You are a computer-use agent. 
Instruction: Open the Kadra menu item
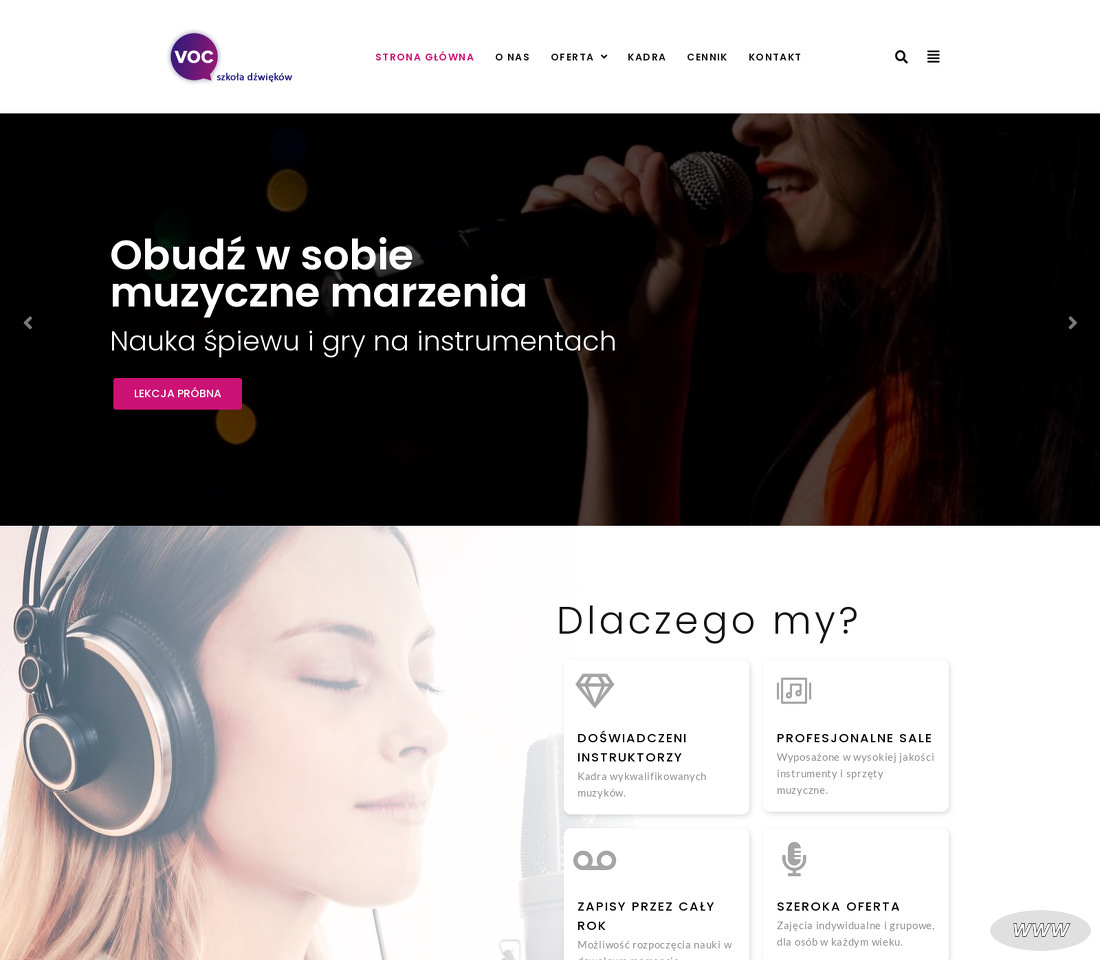[x=646, y=57]
